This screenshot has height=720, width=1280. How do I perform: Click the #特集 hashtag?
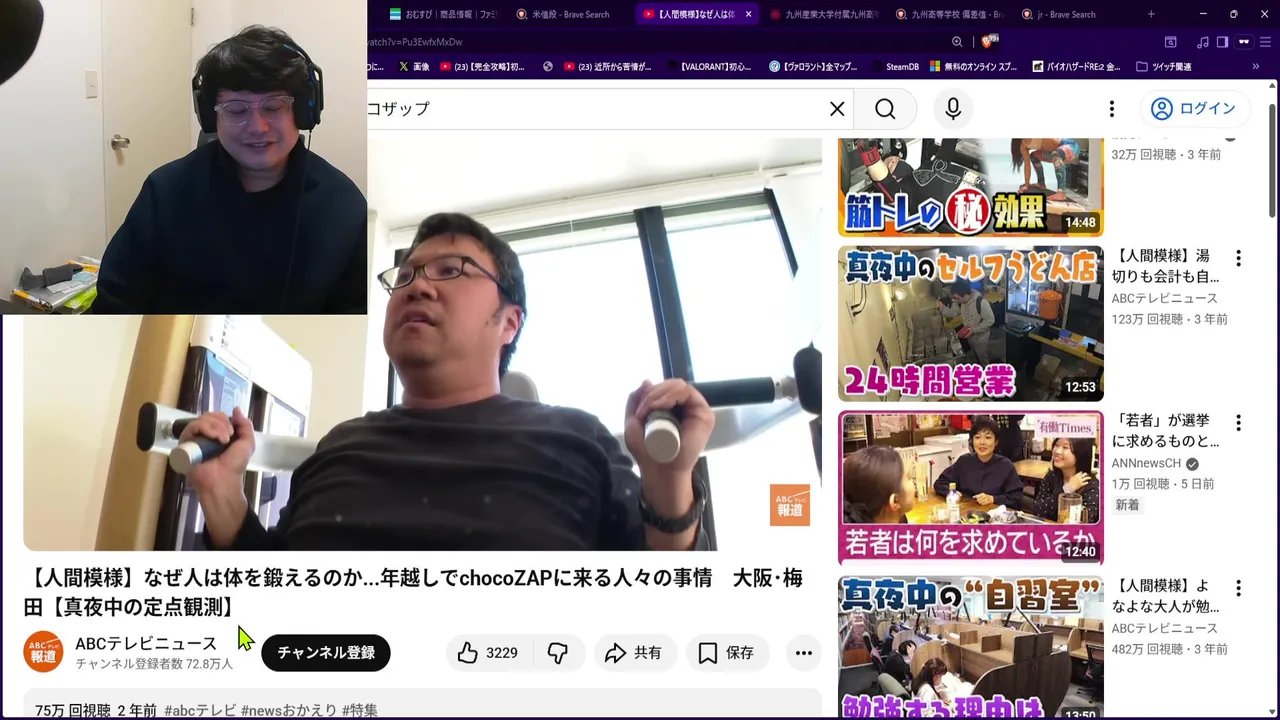[360, 710]
